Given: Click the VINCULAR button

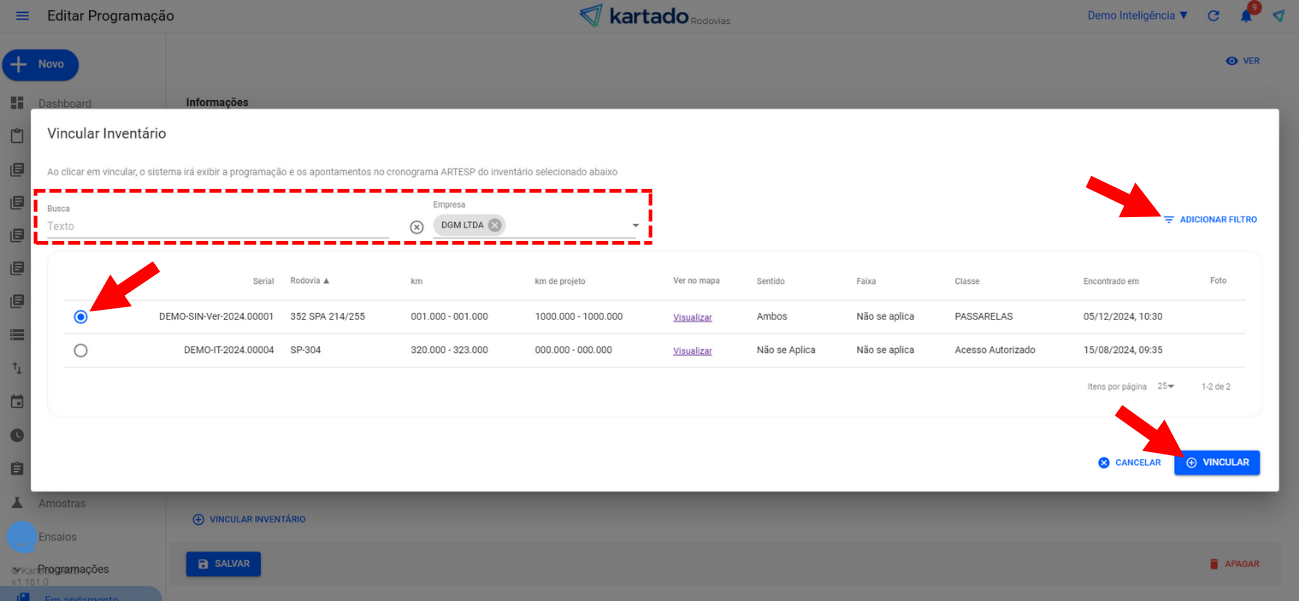Looking at the screenshot, I should pyautogui.click(x=1216, y=463).
